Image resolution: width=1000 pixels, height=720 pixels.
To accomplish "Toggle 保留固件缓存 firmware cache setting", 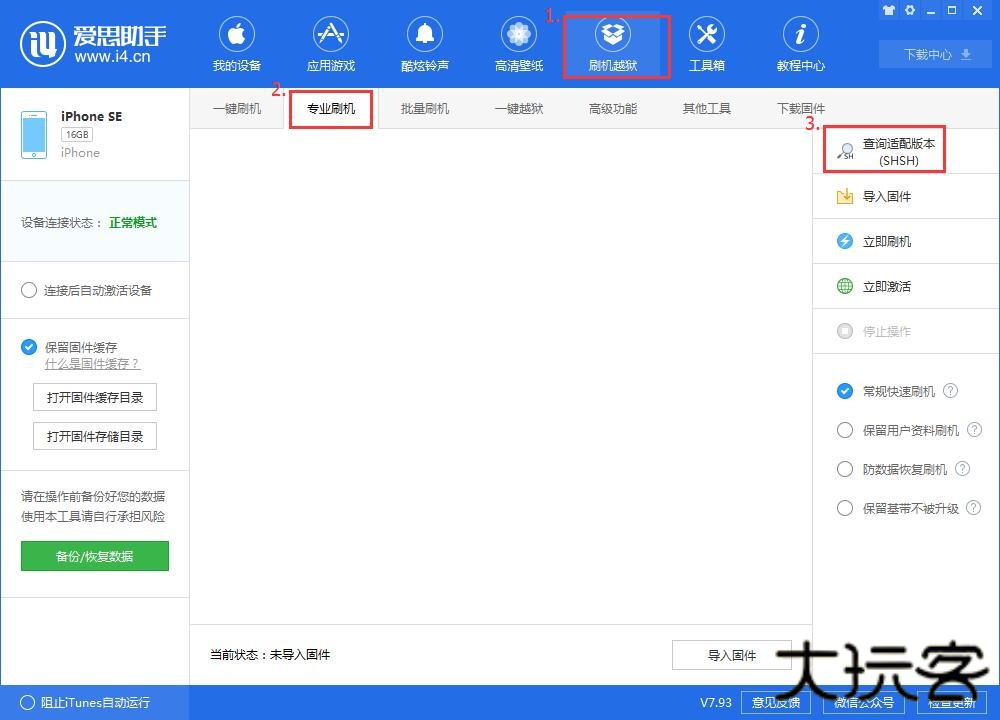I will click(x=29, y=347).
